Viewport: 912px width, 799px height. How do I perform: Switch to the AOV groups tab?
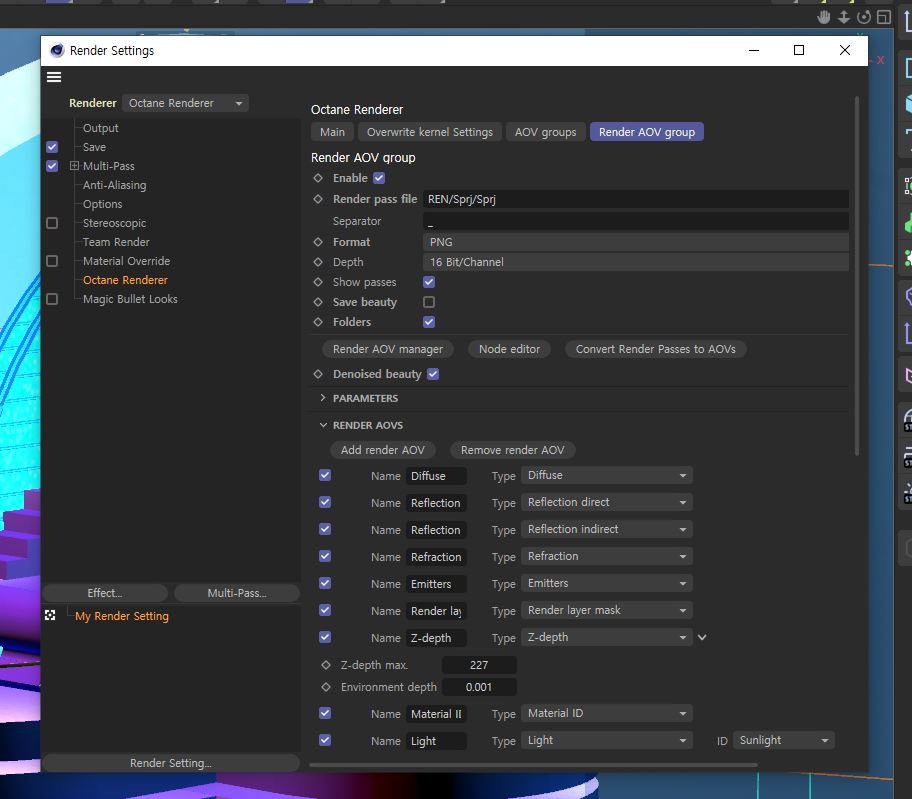click(546, 132)
